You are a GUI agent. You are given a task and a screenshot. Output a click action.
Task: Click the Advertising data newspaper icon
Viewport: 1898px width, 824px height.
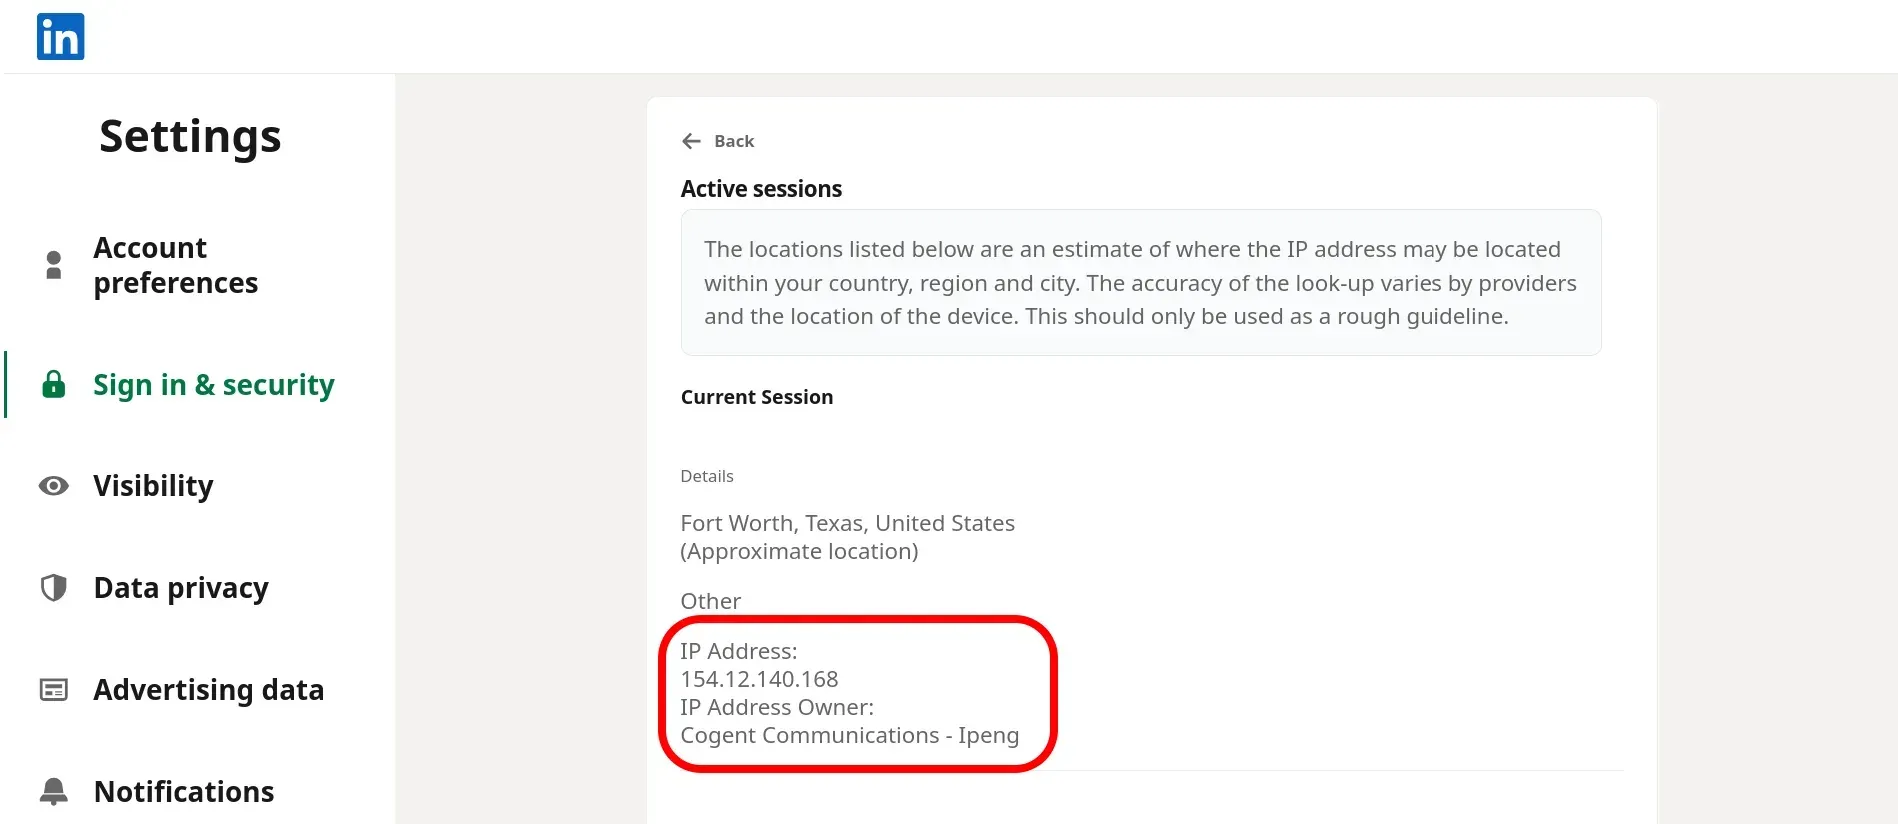(54, 690)
